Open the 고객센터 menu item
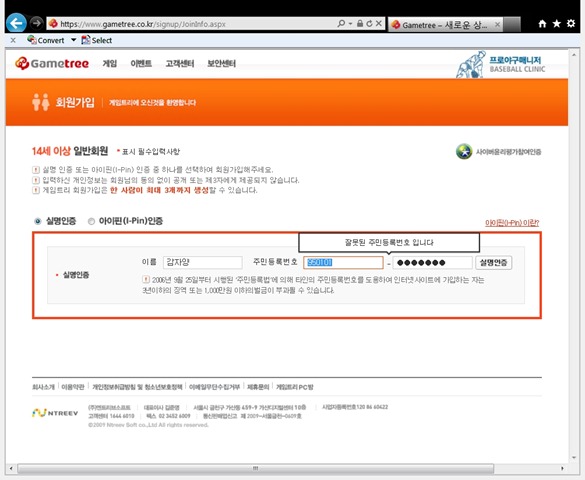 tap(180, 63)
